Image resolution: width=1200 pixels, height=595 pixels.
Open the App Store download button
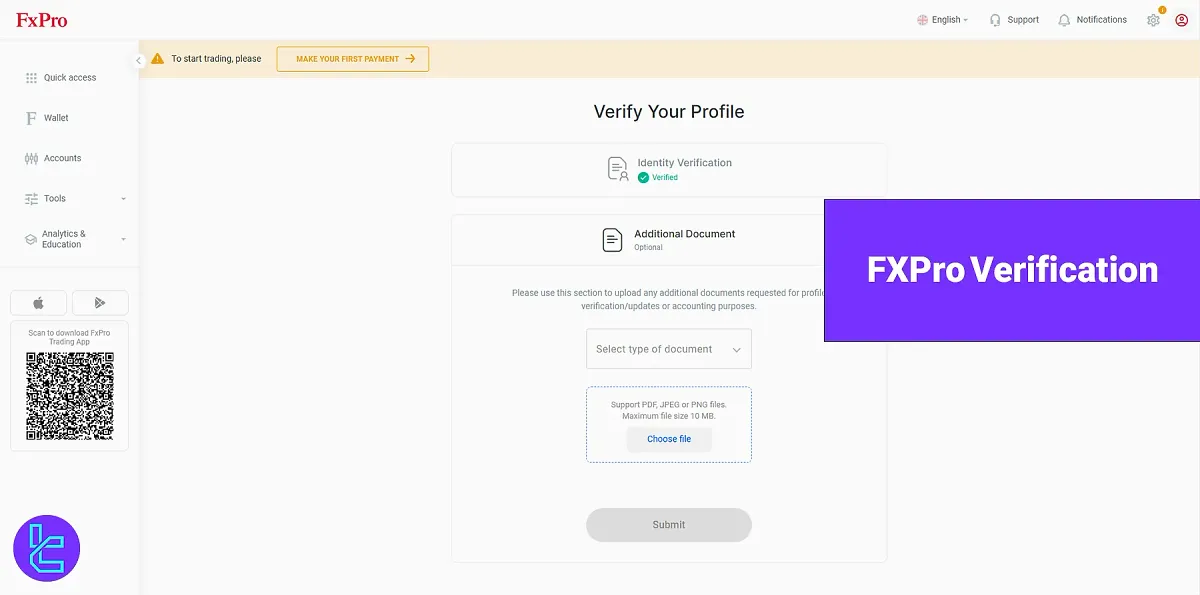38,302
